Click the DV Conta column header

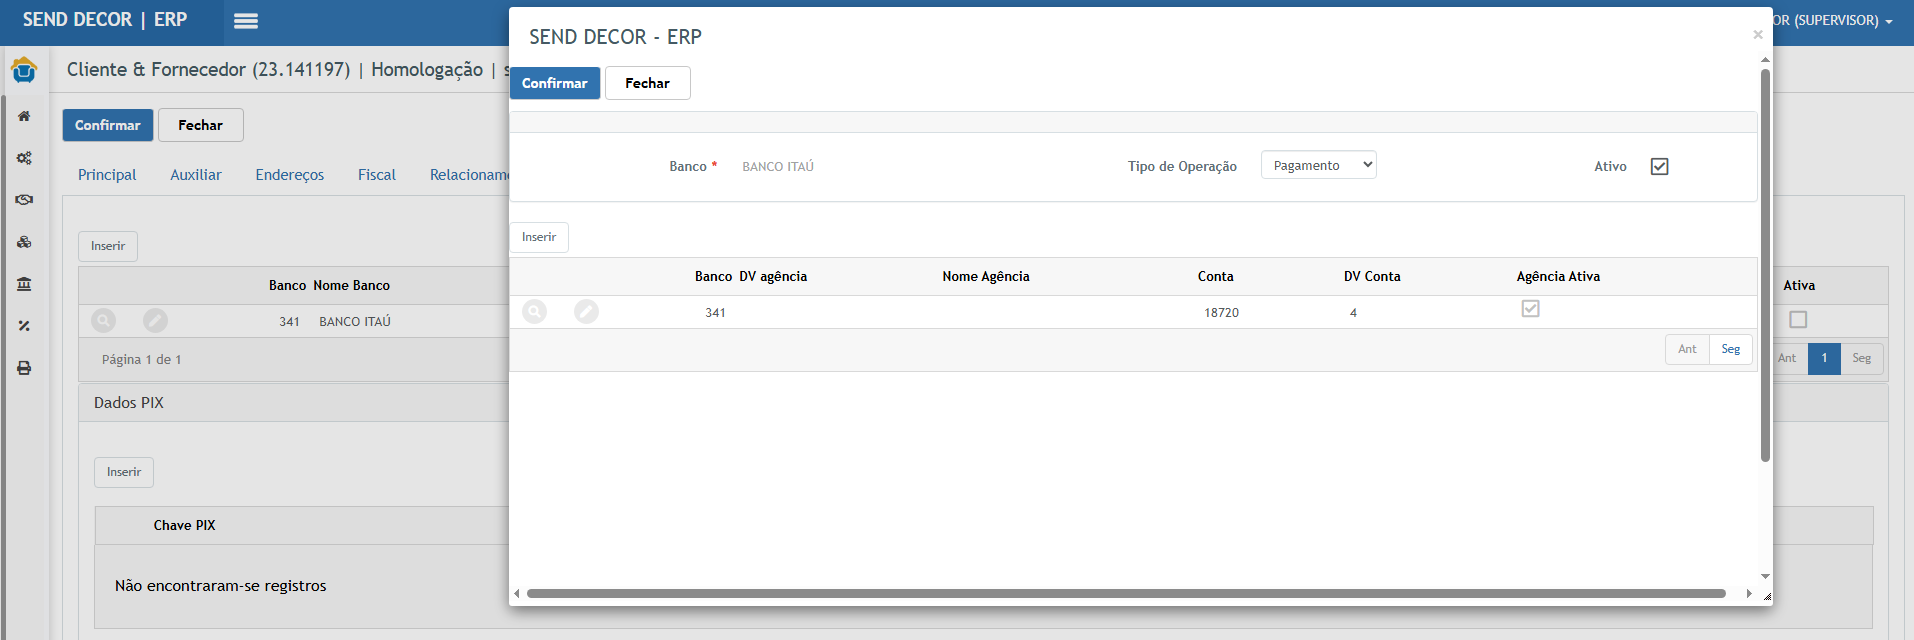click(x=1372, y=277)
